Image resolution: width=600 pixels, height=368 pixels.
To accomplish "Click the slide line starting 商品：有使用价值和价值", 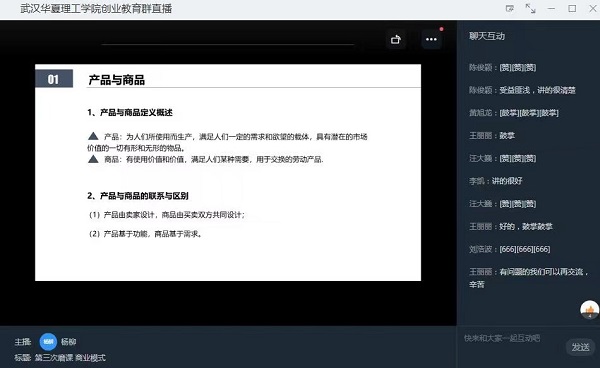I will click(x=205, y=159).
